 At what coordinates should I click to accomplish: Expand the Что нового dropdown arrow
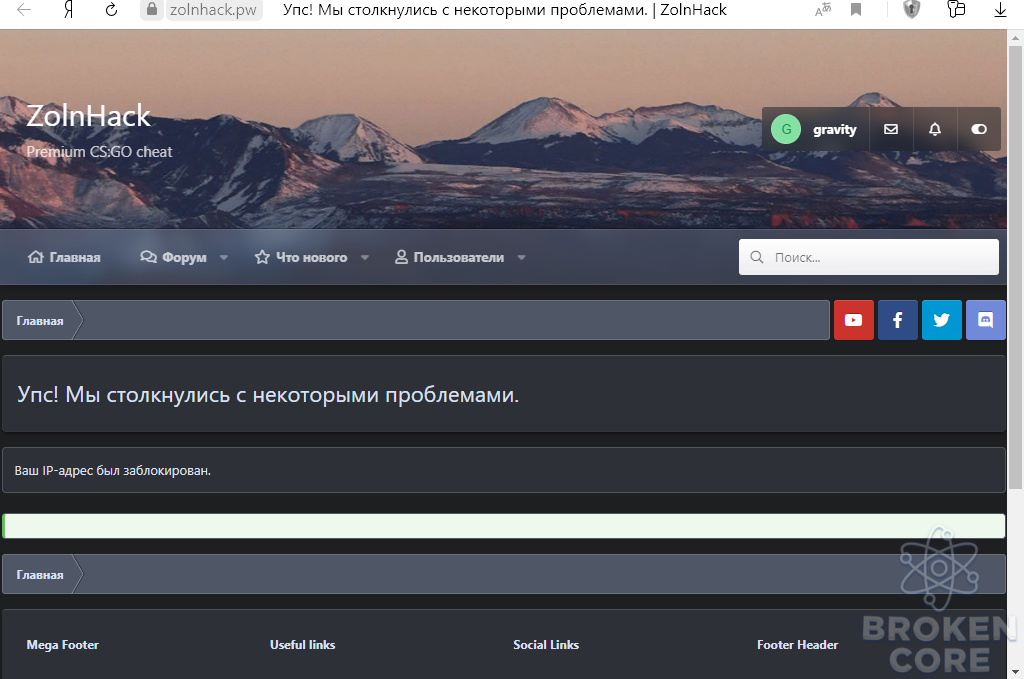click(365, 257)
